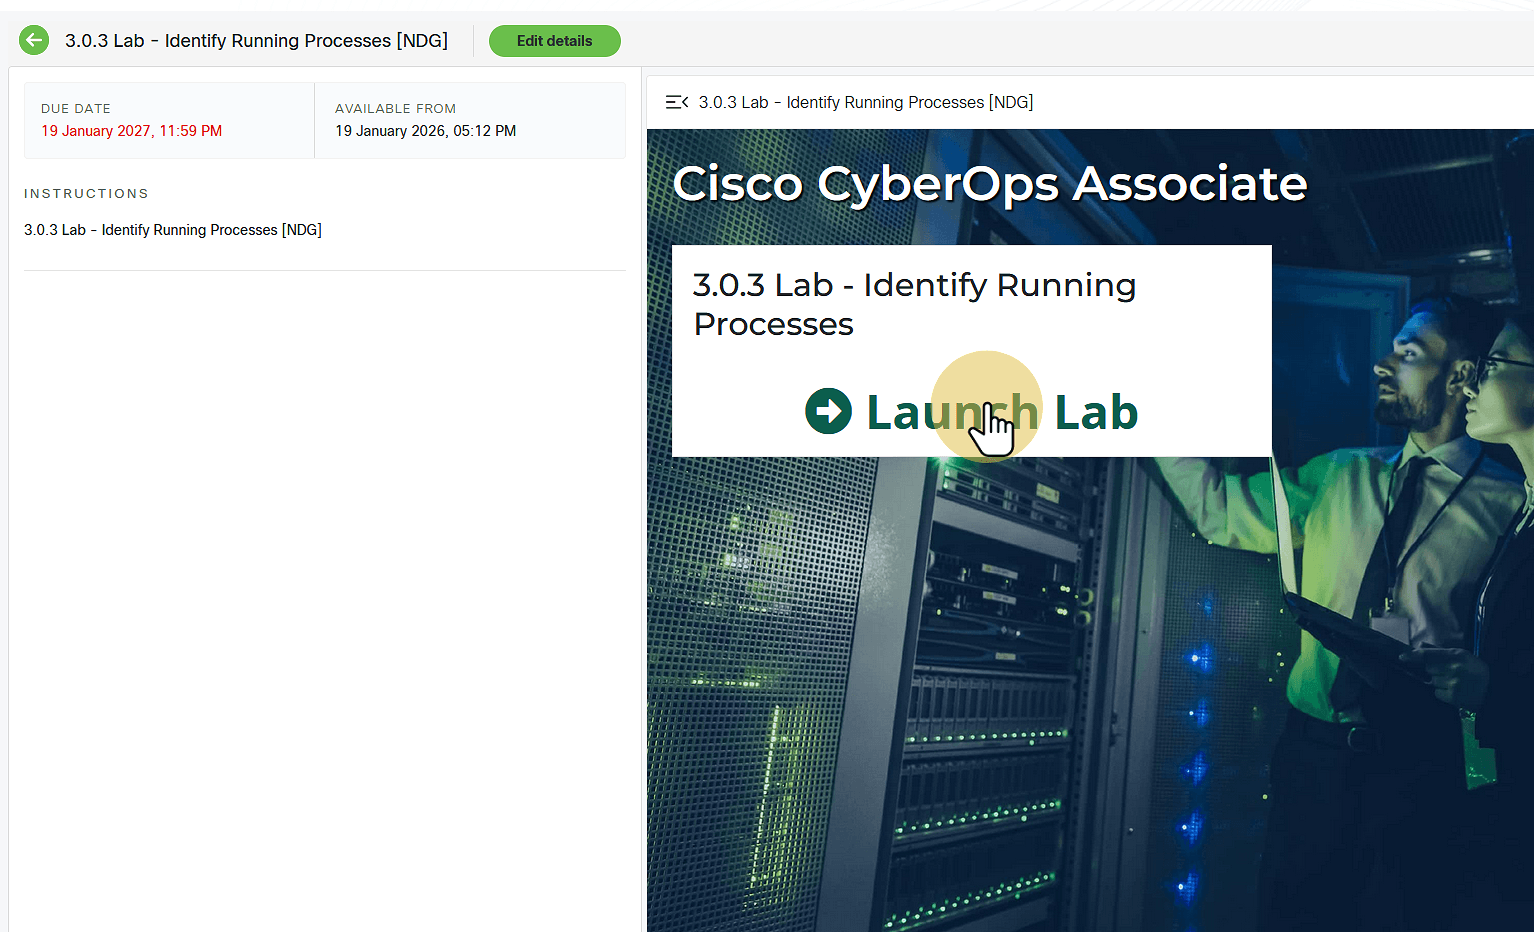This screenshot has height=932, width=1534.
Task: Select the due date 19 January 2027
Action: pos(132,131)
